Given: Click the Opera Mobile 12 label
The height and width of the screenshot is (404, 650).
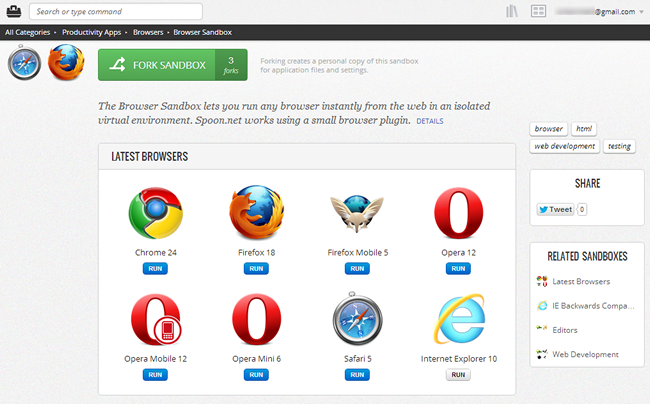Looking at the screenshot, I should 155,358.
